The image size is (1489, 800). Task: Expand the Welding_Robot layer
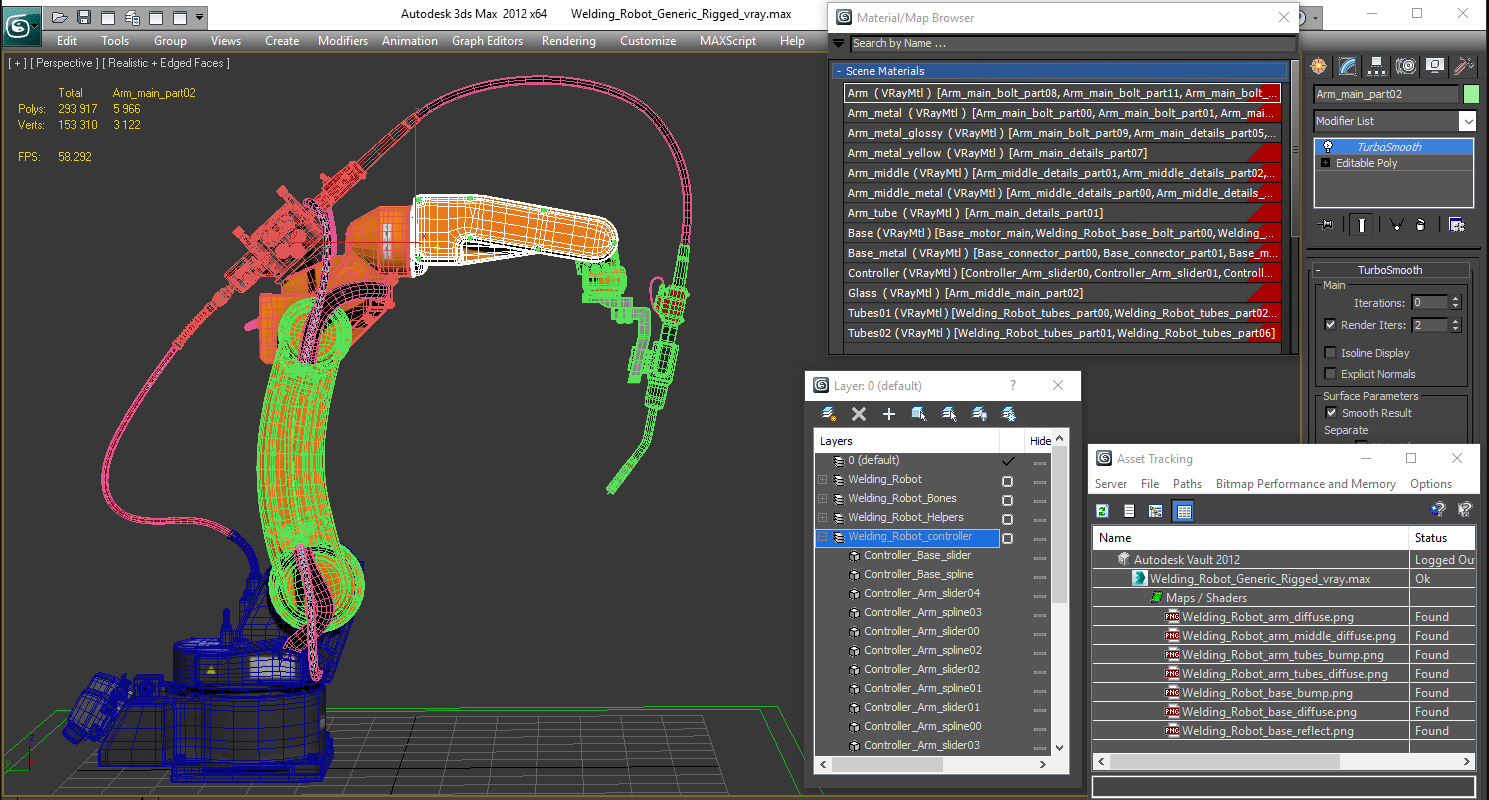(822, 480)
